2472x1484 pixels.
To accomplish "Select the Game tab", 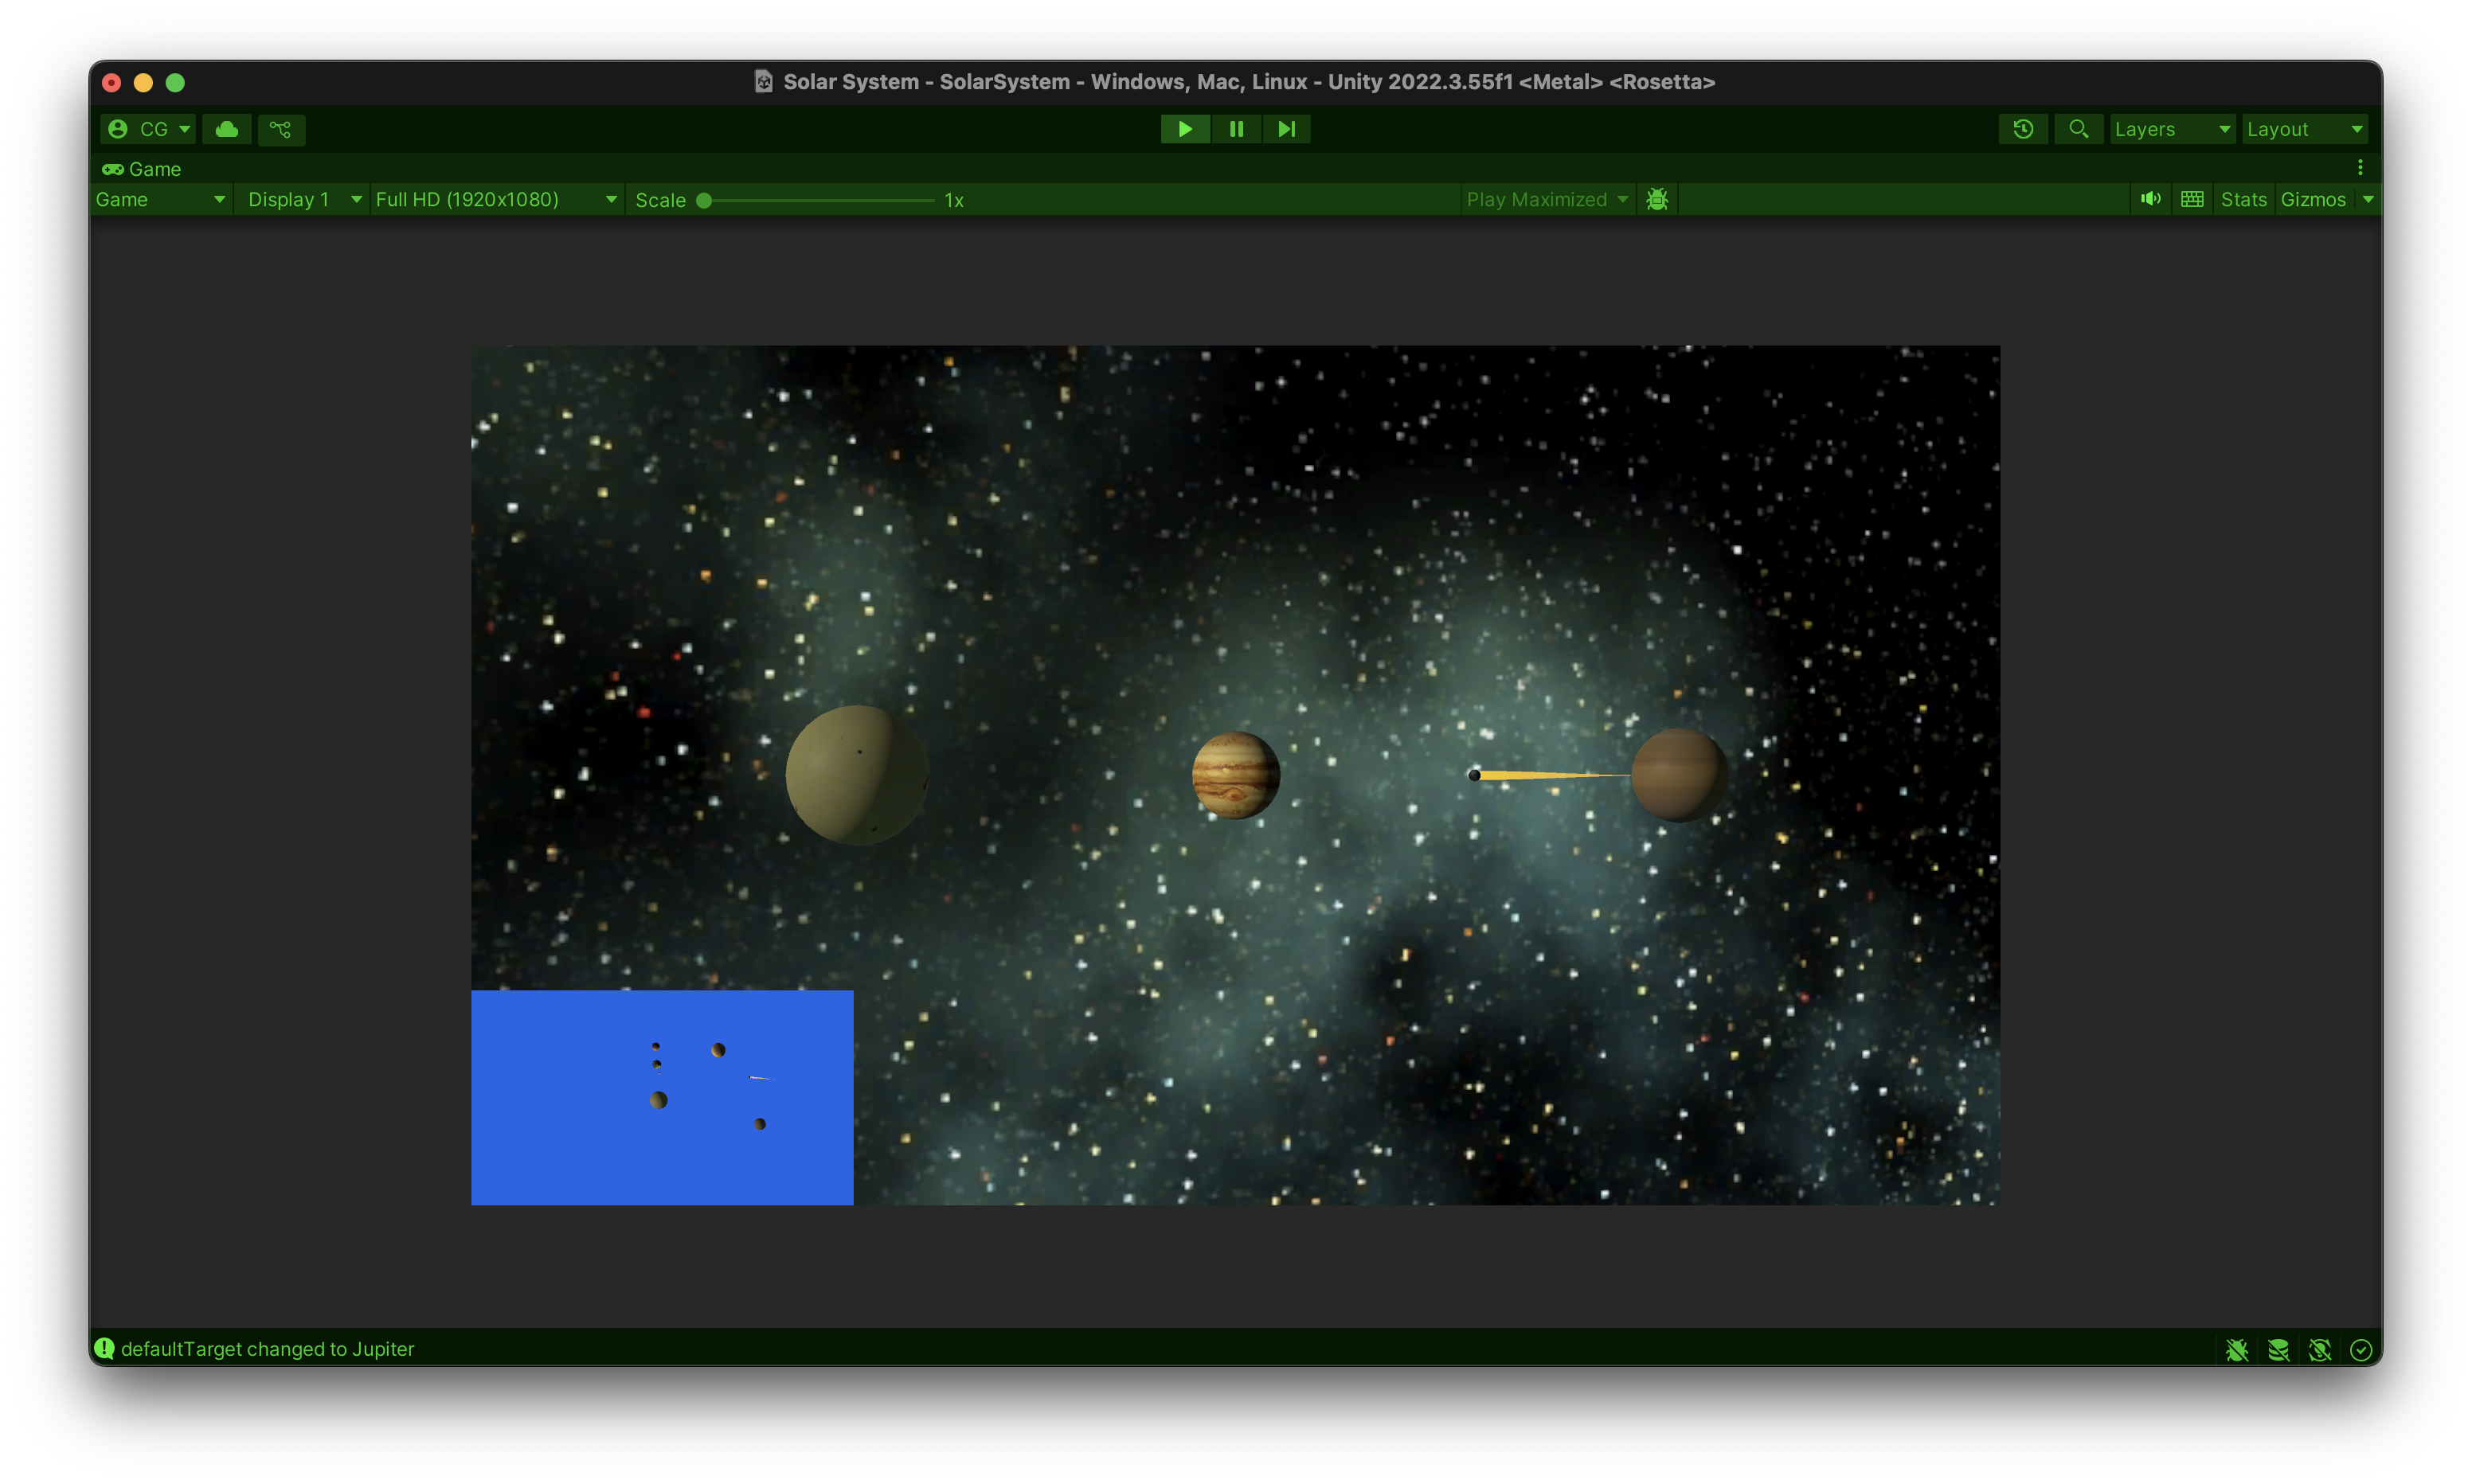I will pos(142,169).
